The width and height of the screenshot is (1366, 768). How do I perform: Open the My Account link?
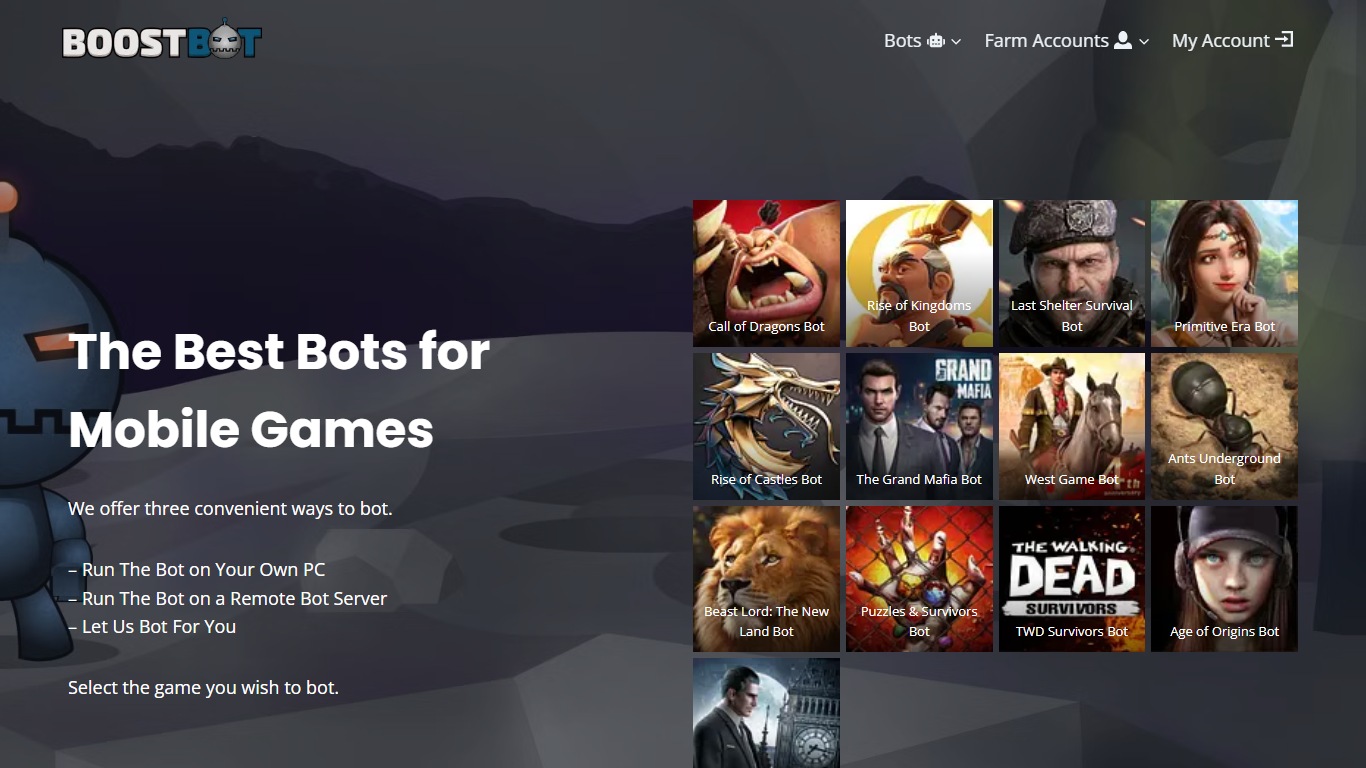(1233, 41)
